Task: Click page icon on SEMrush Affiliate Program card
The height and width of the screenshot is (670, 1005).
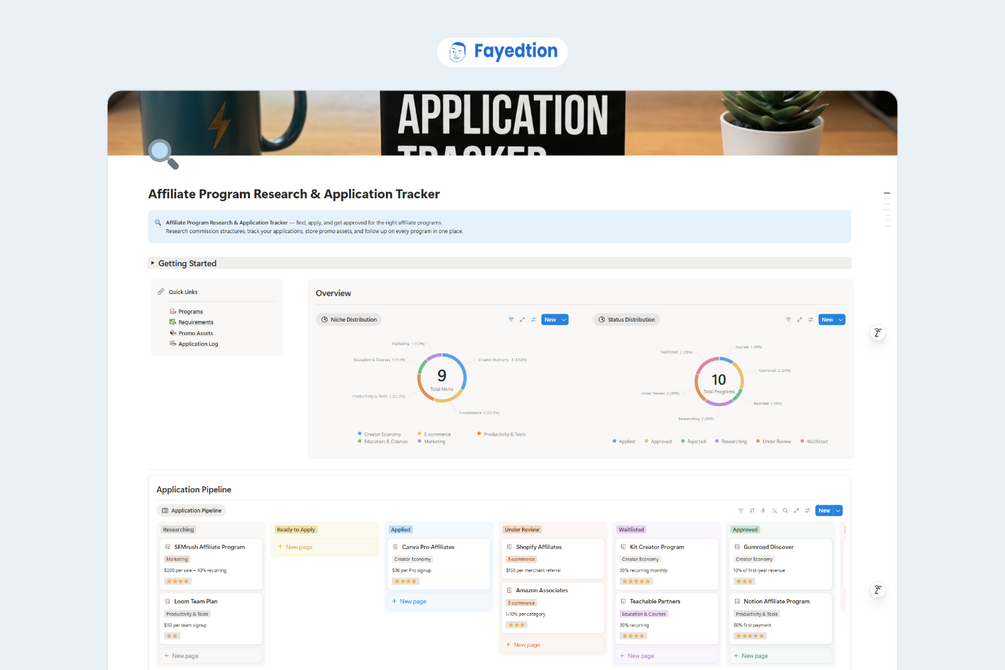Action: [167, 547]
